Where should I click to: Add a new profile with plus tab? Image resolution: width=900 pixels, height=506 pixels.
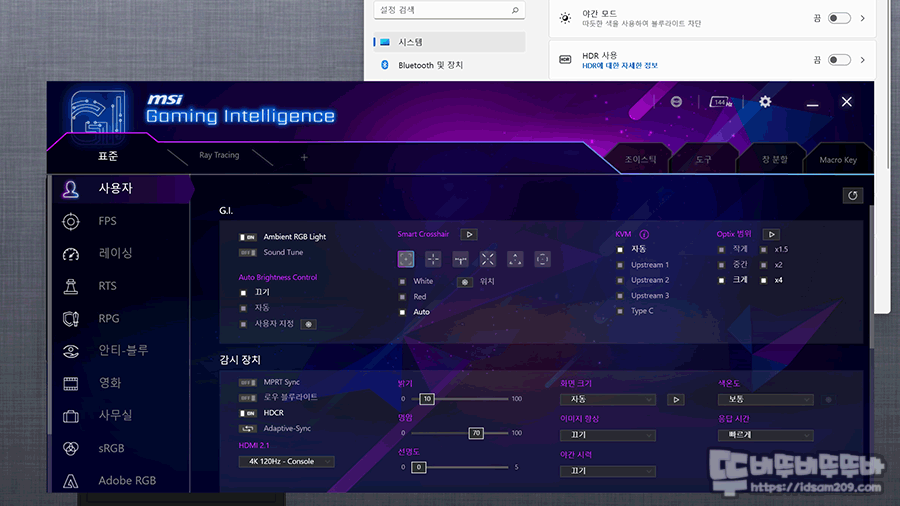coord(304,157)
